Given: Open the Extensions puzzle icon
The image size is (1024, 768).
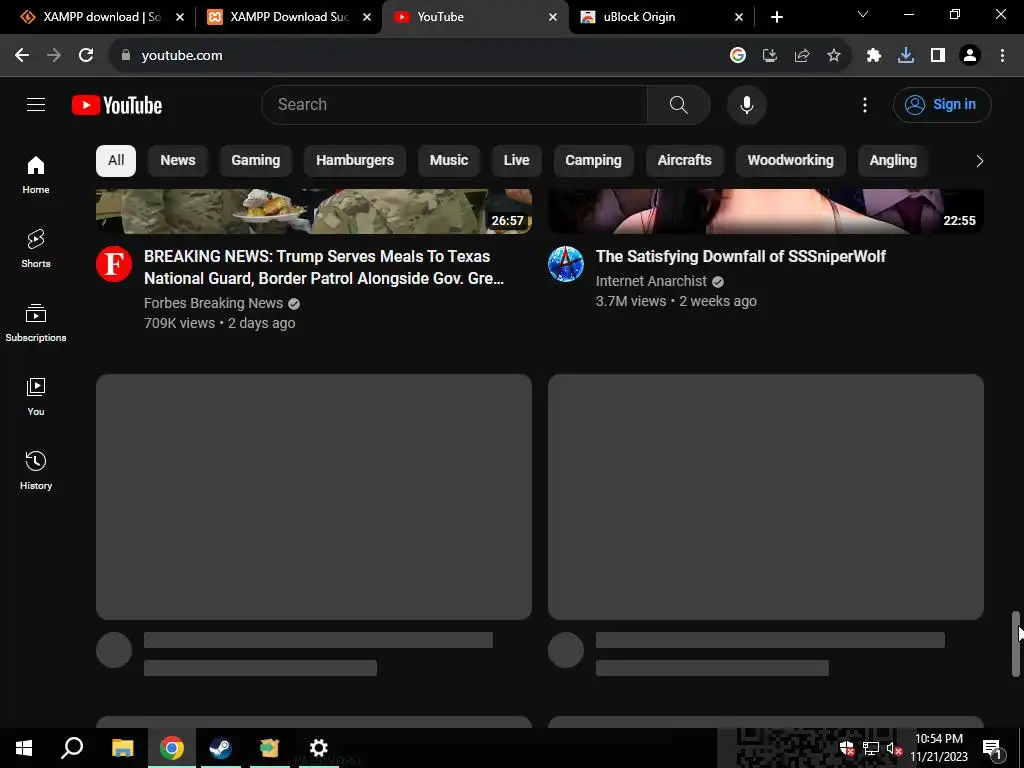Looking at the screenshot, I should click(874, 56).
